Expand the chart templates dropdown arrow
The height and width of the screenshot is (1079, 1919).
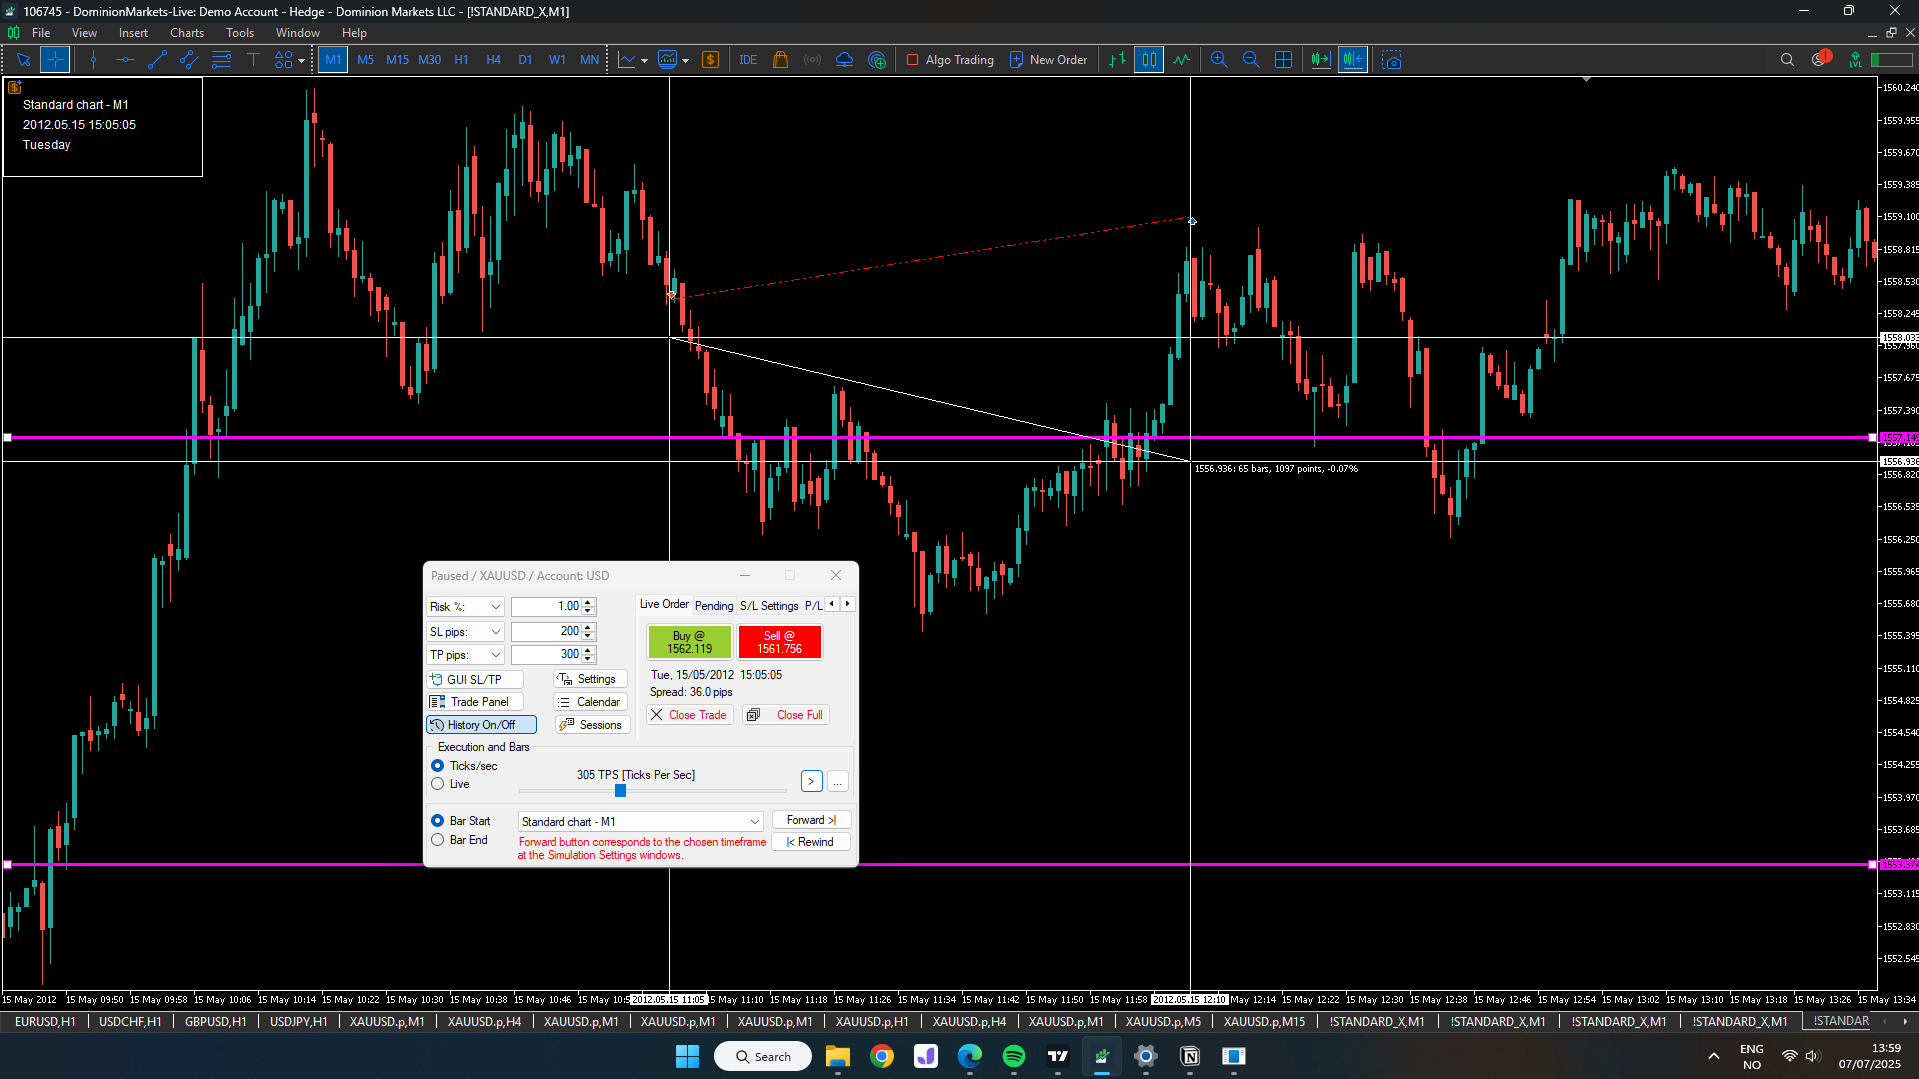pyautogui.click(x=686, y=61)
